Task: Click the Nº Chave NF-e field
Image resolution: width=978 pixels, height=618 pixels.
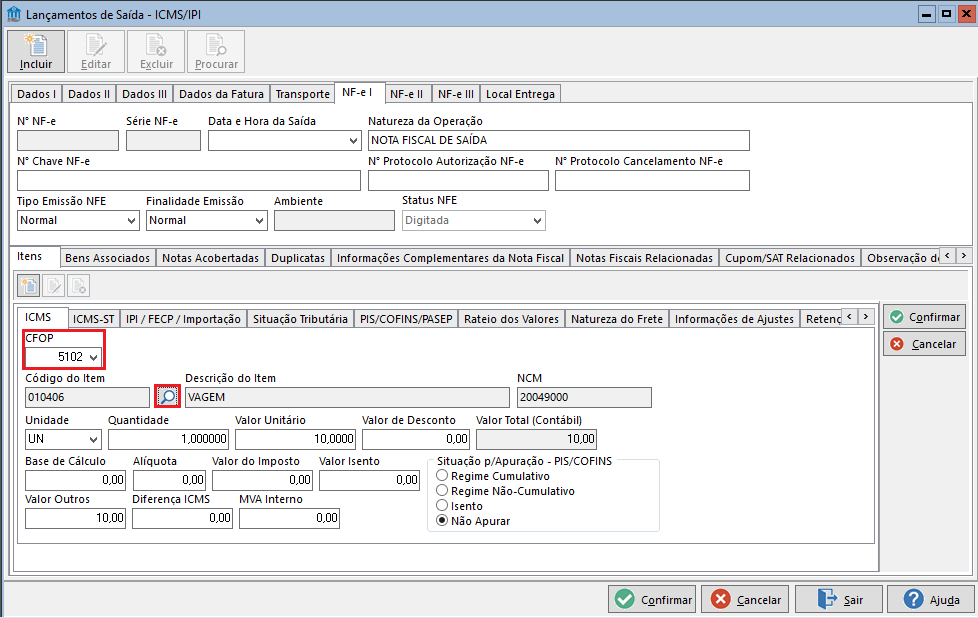Action: pyautogui.click(x=188, y=181)
